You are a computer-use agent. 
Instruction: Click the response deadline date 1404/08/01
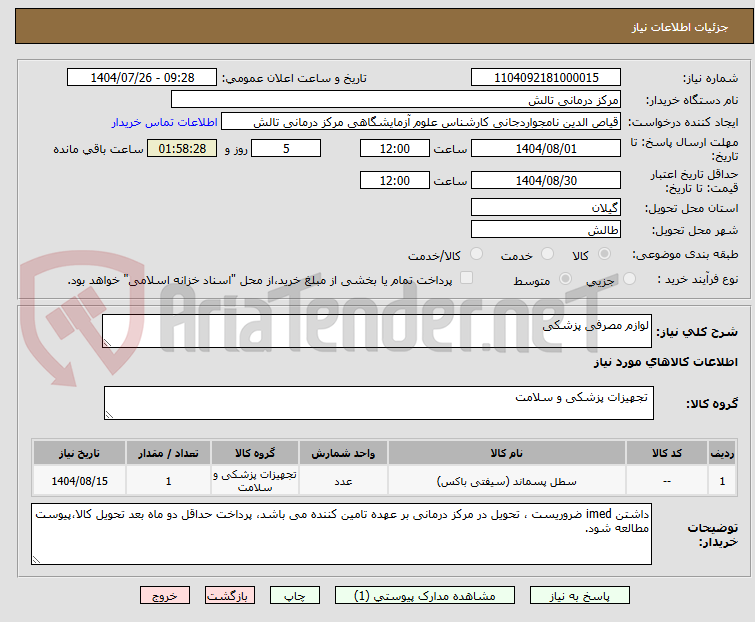tap(546, 148)
